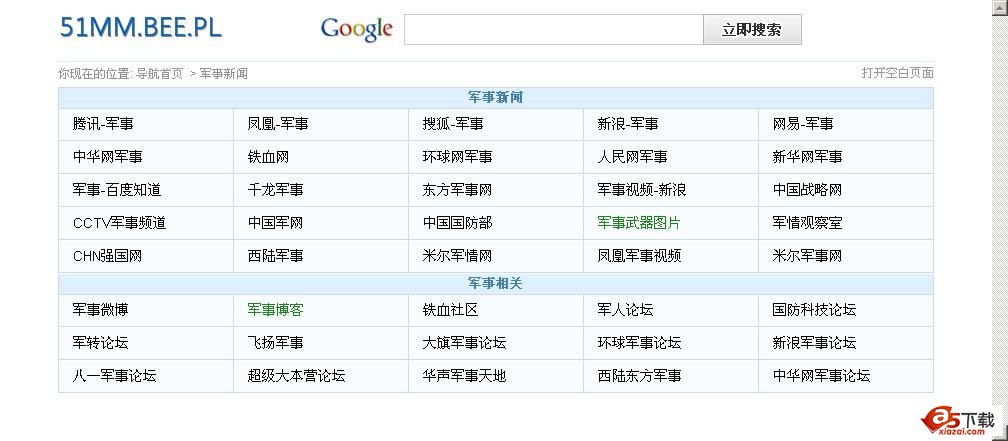Select 军事视频-新浪 link
Screen dimensions: 1008x441
(x=642, y=190)
